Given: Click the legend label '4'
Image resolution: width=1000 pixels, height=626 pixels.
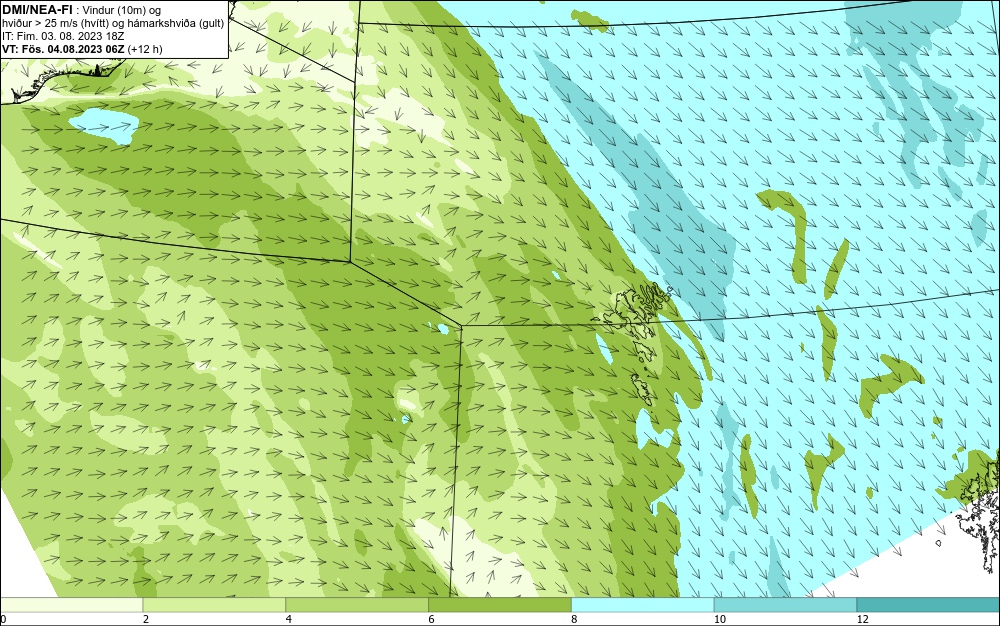Looking at the screenshot, I should point(288,619).
